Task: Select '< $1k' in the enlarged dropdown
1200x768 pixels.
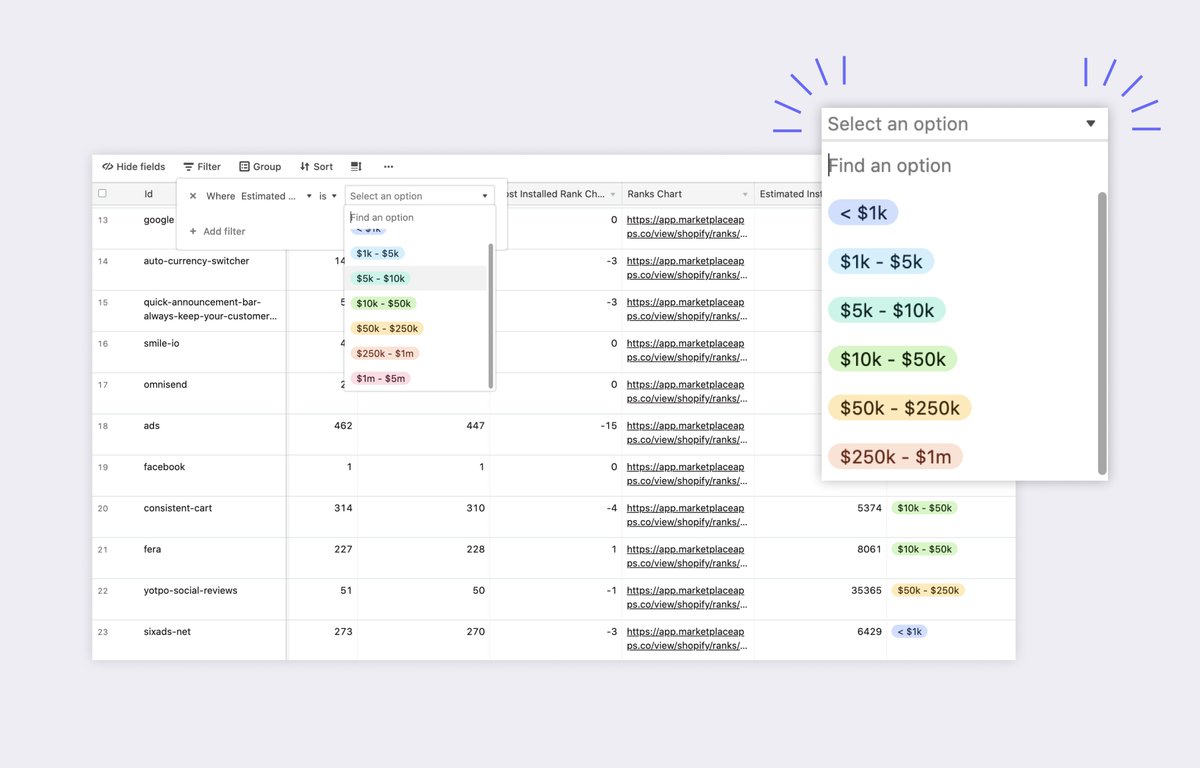Action: 863,213
